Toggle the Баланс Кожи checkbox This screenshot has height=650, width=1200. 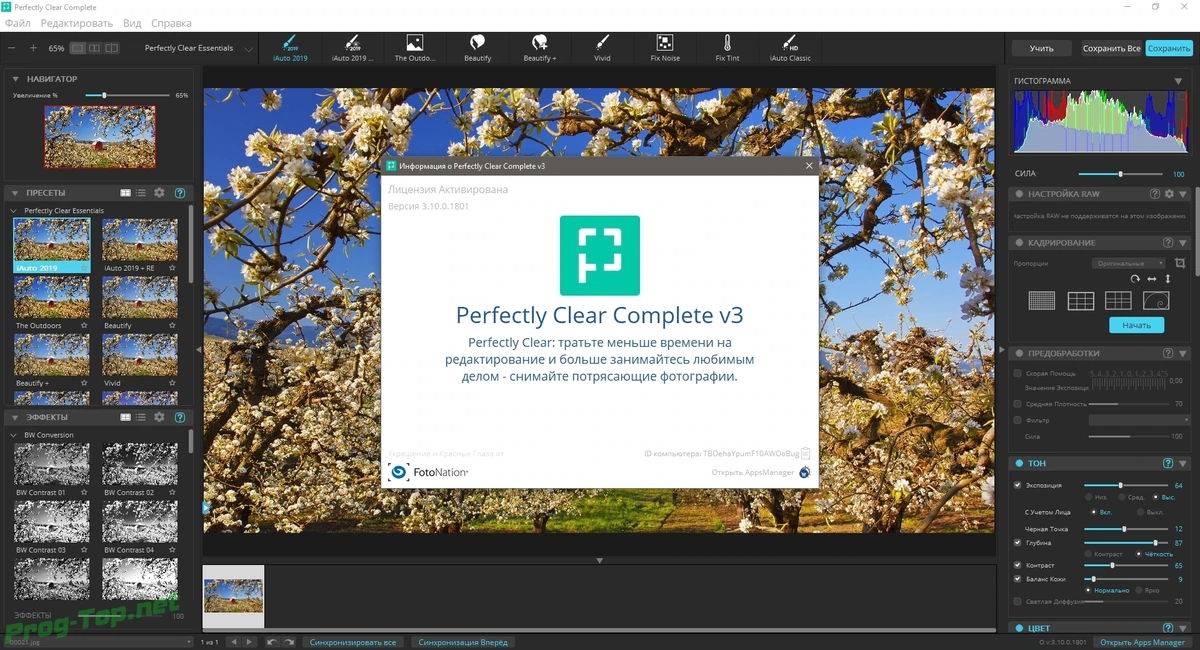(x=1018, y=578)
